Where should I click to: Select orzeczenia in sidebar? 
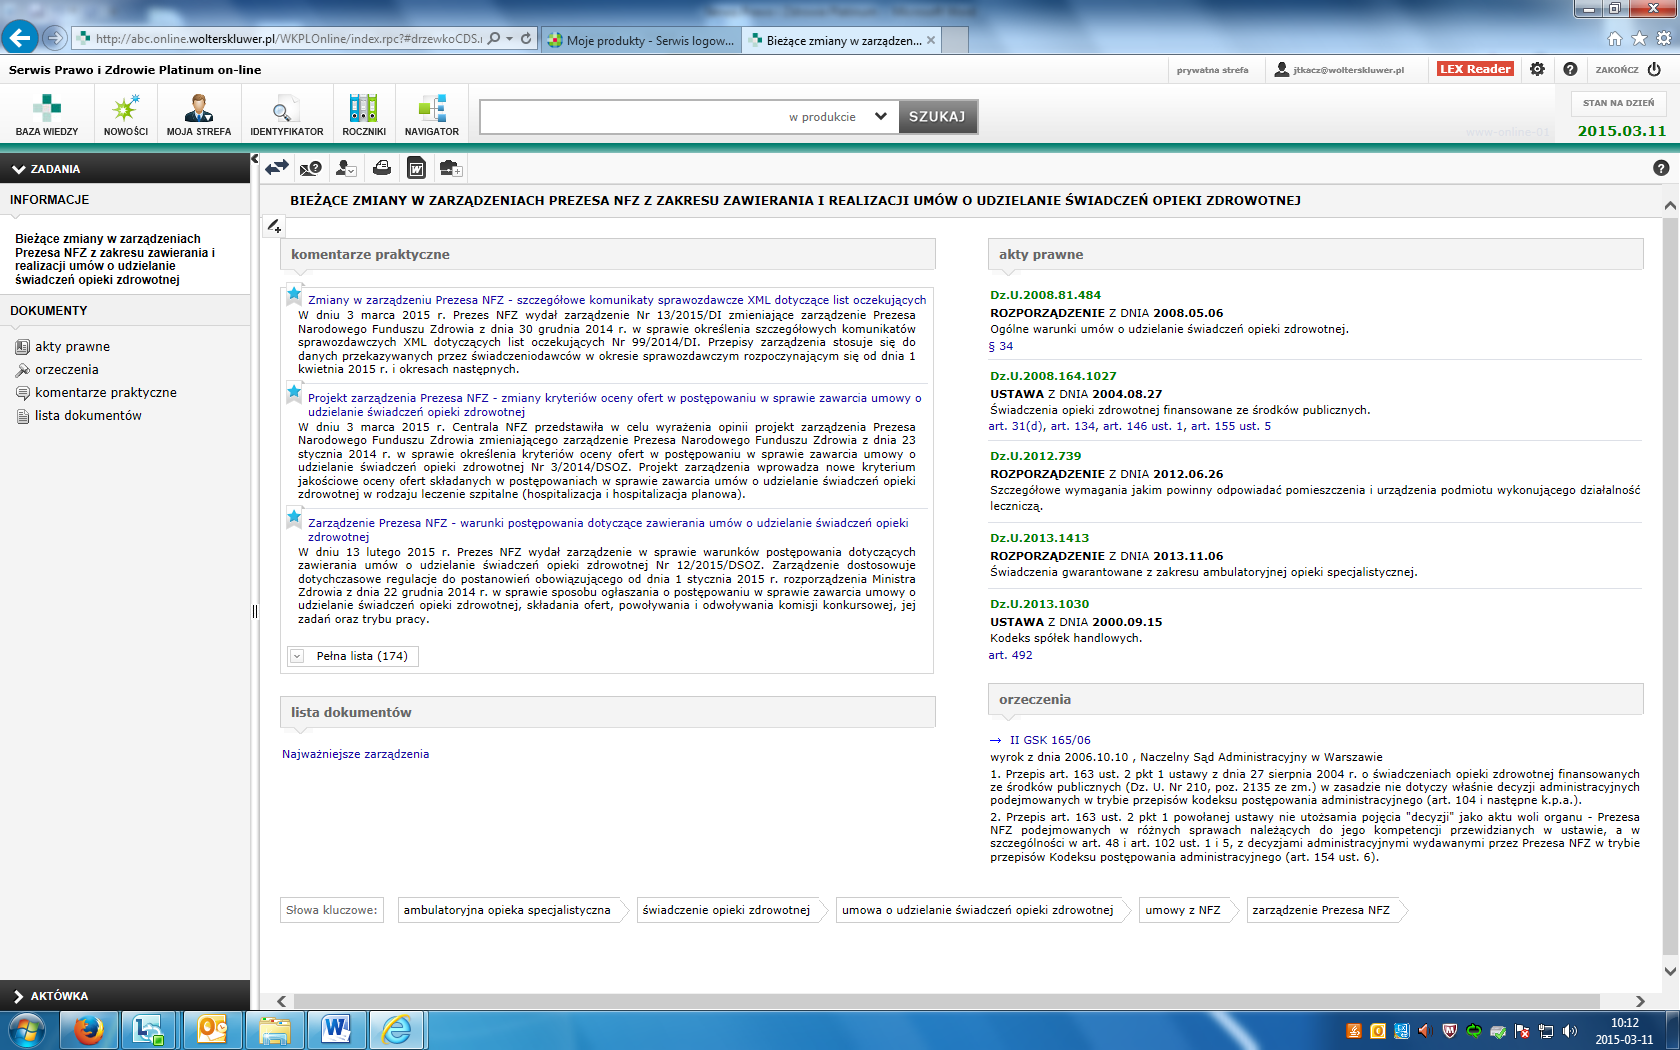pos(67,370)
